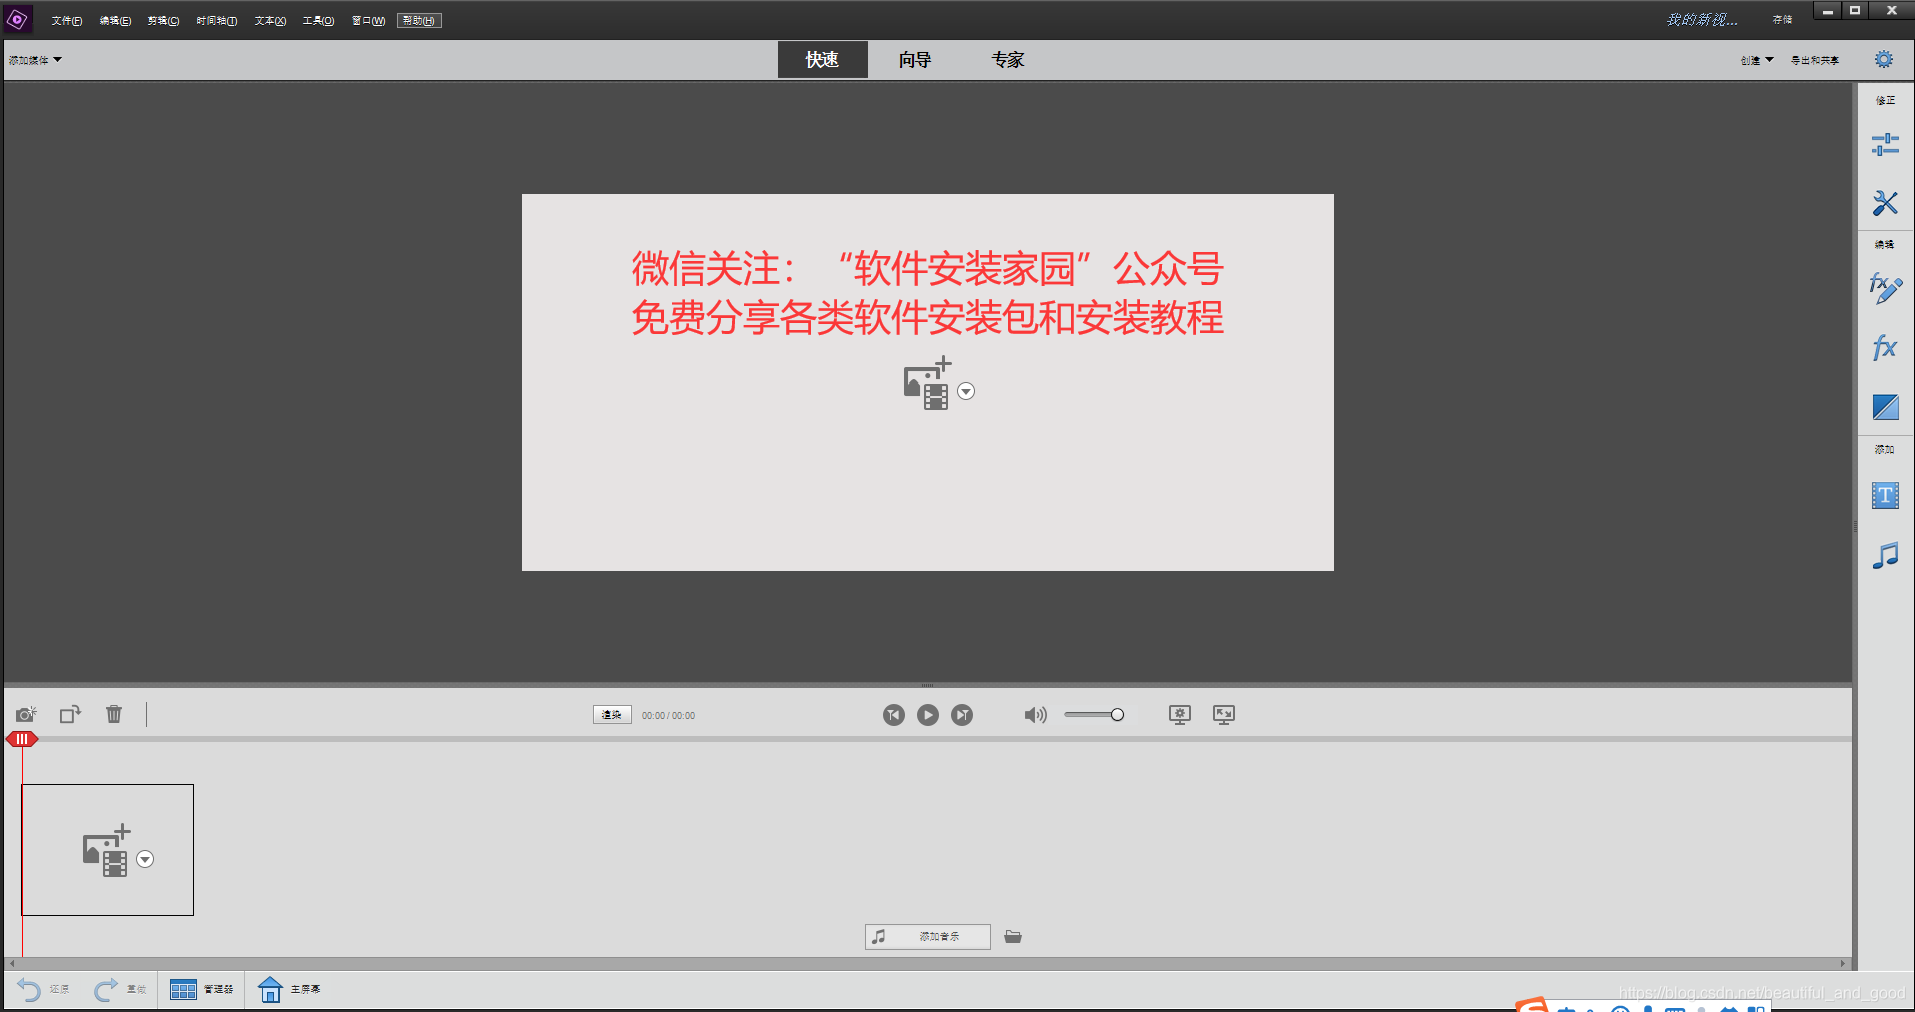The image size is (1915, 1012).
Task: Open the 文件(F) menu
Action: pyautogui.click(x=66, y=21)
